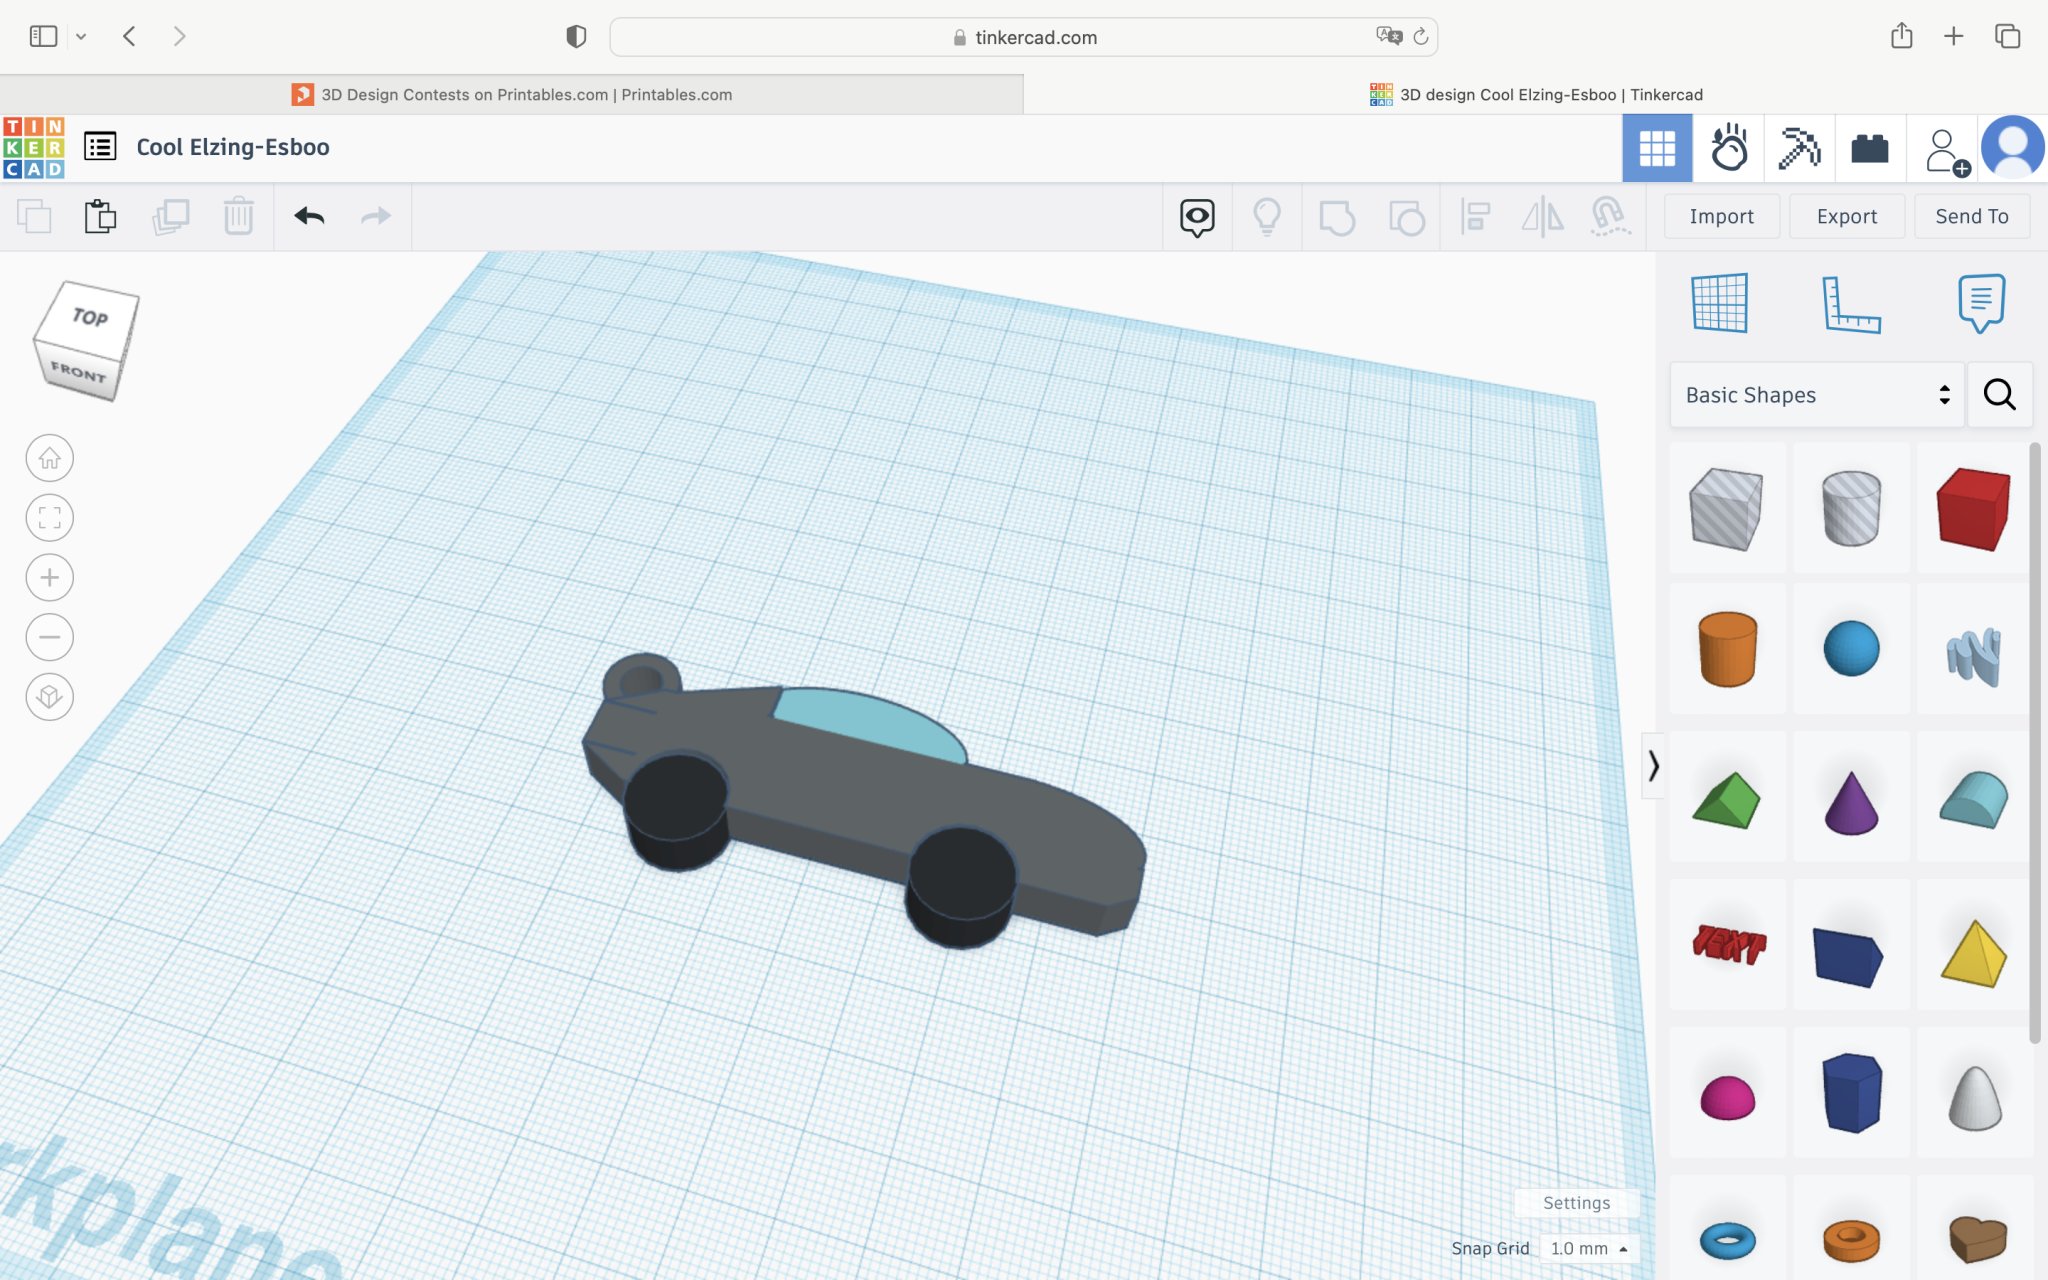
Task: Open the Basic Shapes dropdown
Action: [x=1815, y=394]
